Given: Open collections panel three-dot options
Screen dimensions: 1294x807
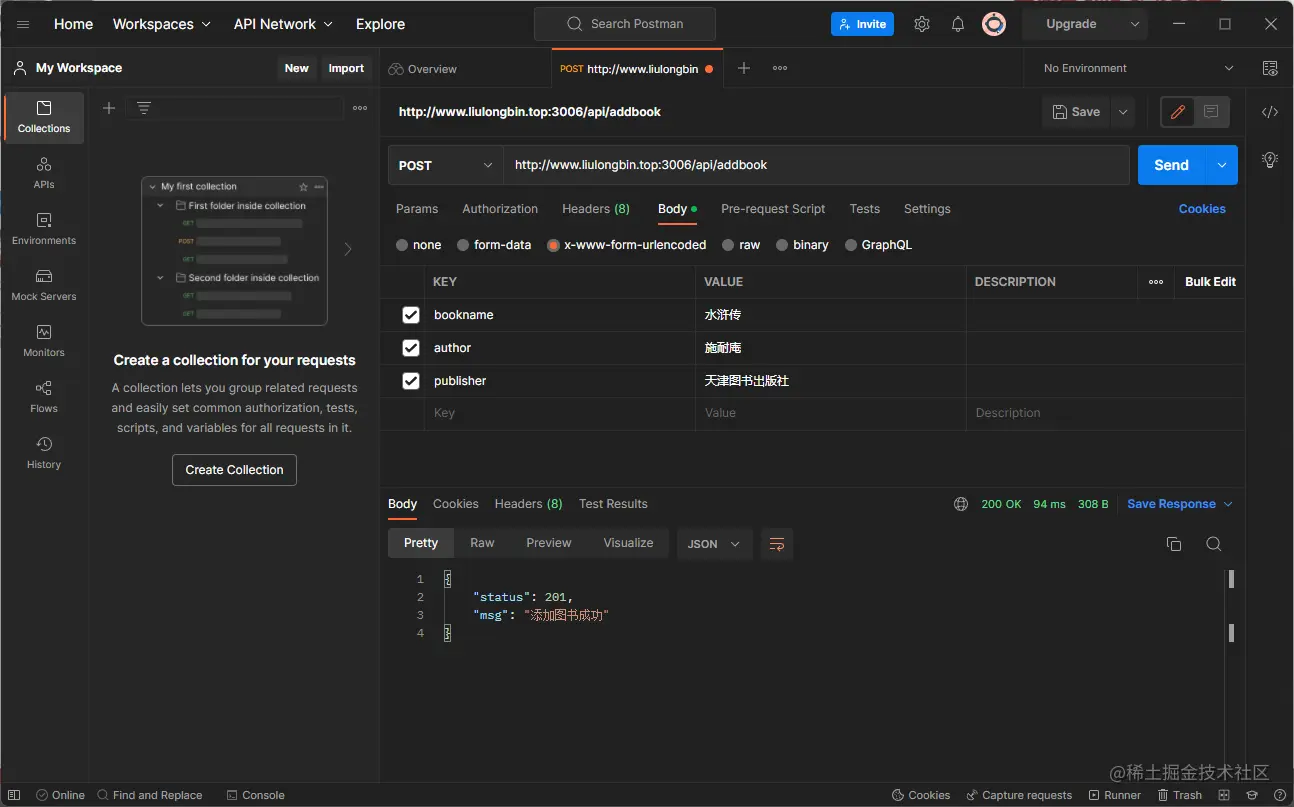Looking at the screenshot, I should pyautogui.click(x=360, y=108).
